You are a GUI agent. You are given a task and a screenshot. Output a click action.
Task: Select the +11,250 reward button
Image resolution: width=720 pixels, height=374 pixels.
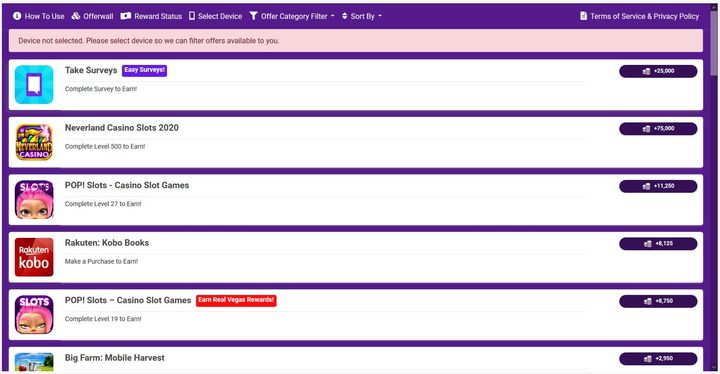658,186
